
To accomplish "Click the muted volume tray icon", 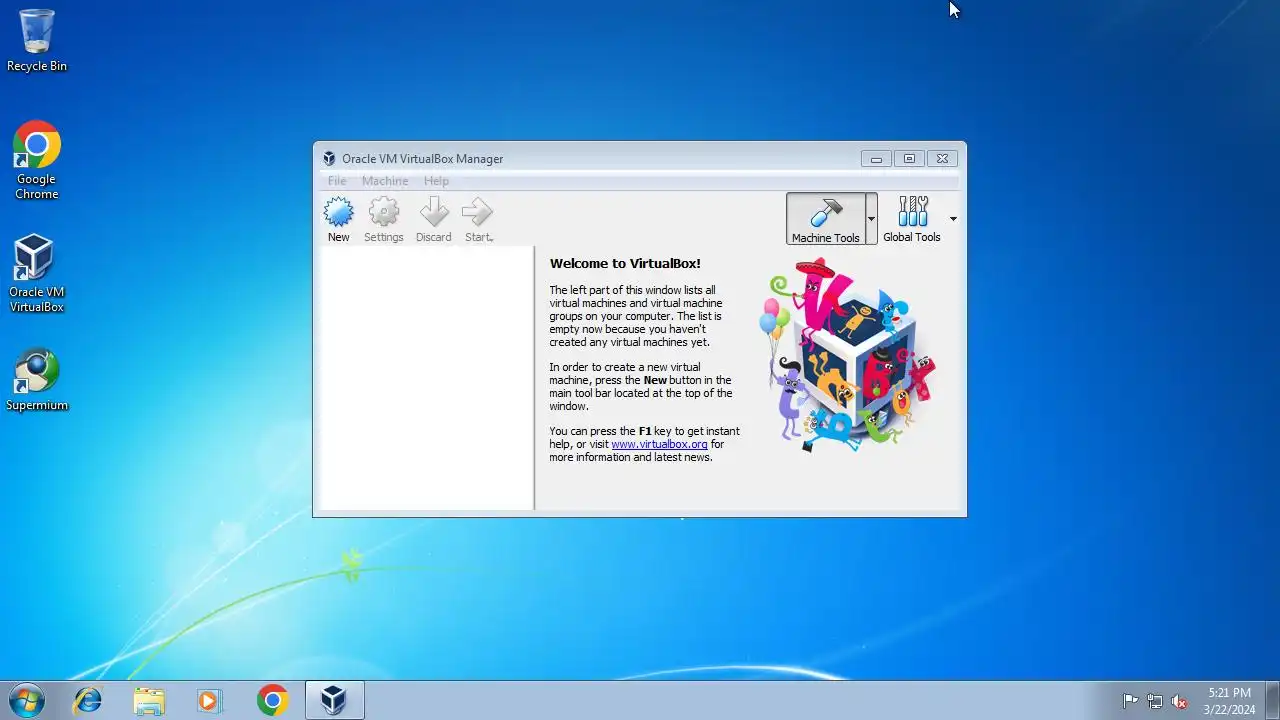I will coord(1179,701).
